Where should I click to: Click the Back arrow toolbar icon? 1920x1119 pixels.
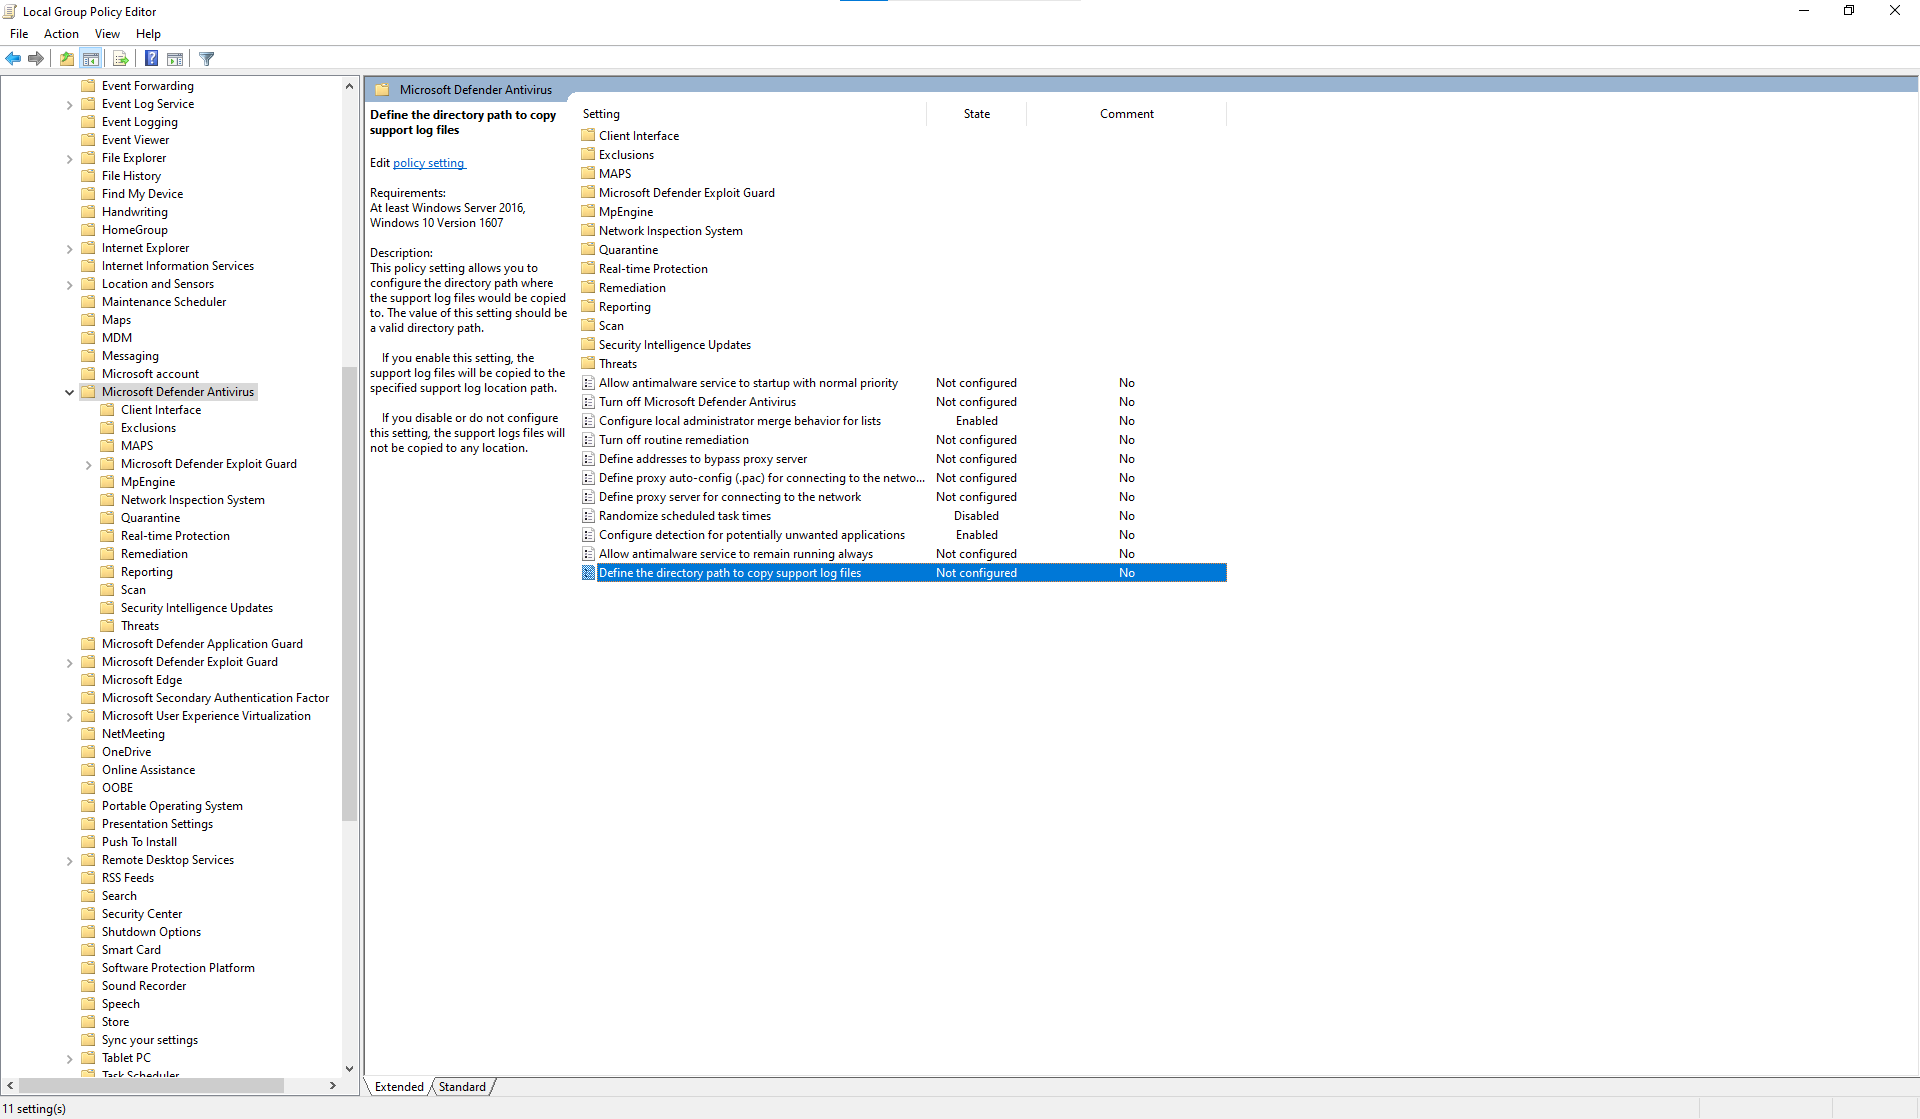tap(13, 59)
